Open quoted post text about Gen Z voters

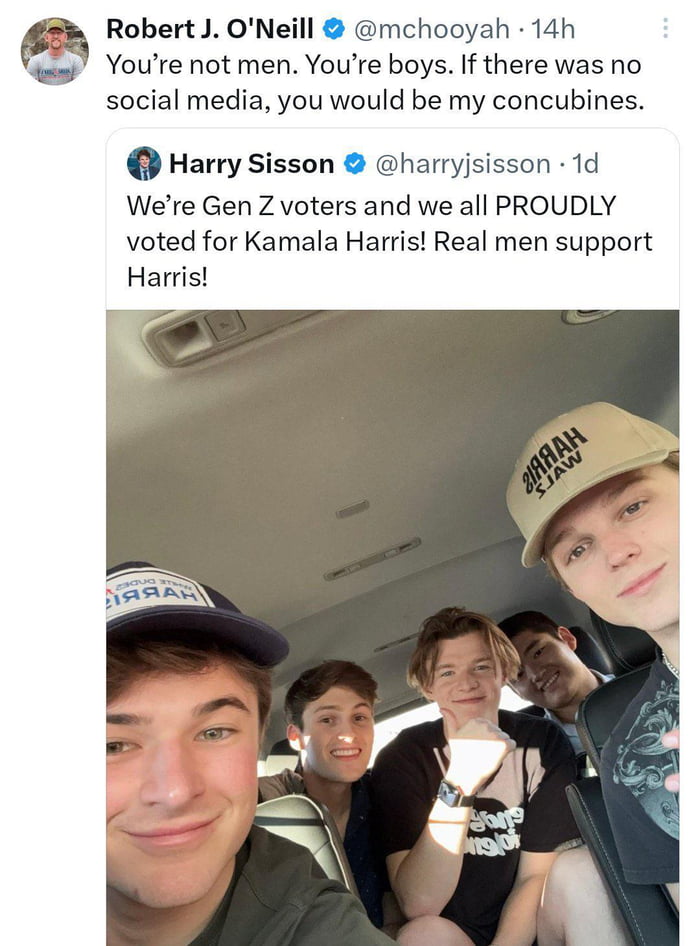(x=389, y=241)
